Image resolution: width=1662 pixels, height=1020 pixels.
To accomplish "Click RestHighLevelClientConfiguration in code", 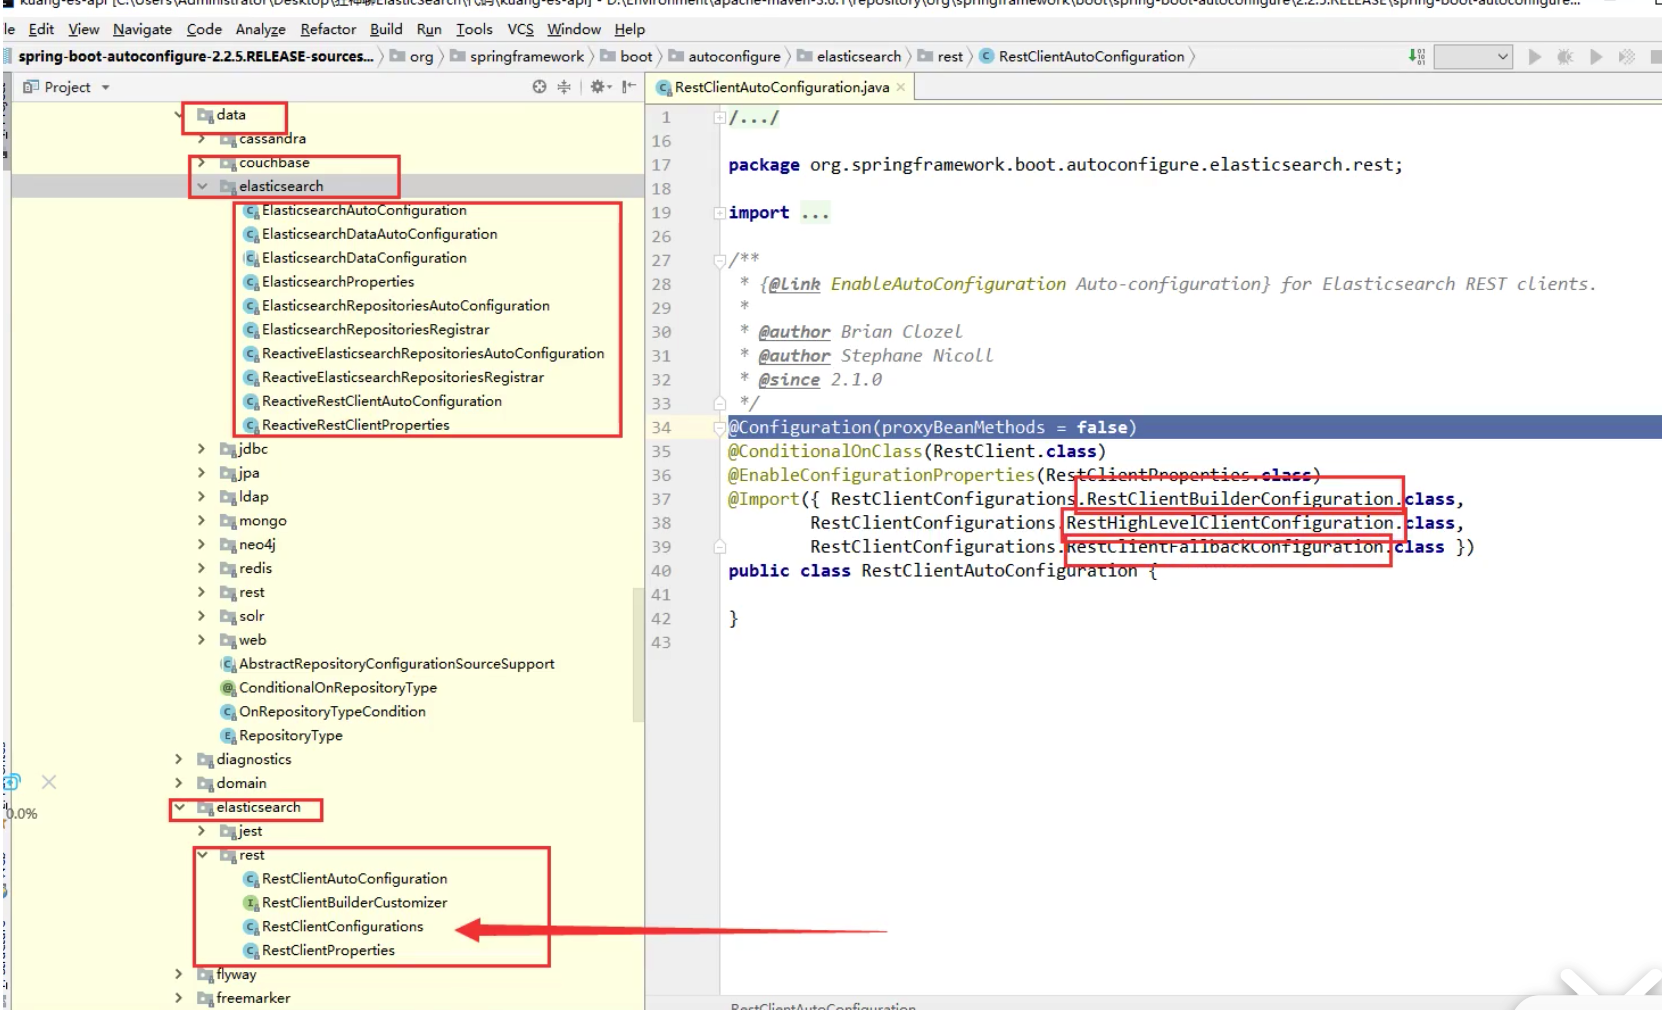I will point(1230,523).
